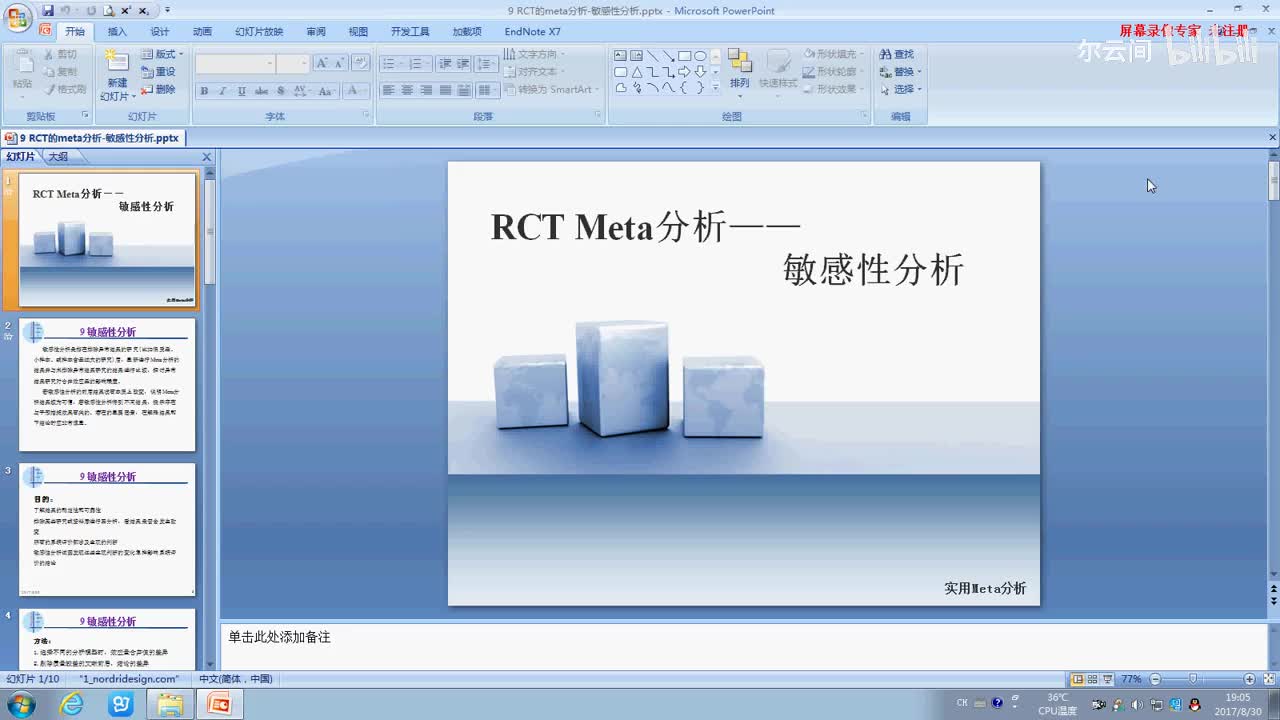Click the Increase Indent icon
The height and width of the screenshot is (720, 1280).
coord(464,64)
